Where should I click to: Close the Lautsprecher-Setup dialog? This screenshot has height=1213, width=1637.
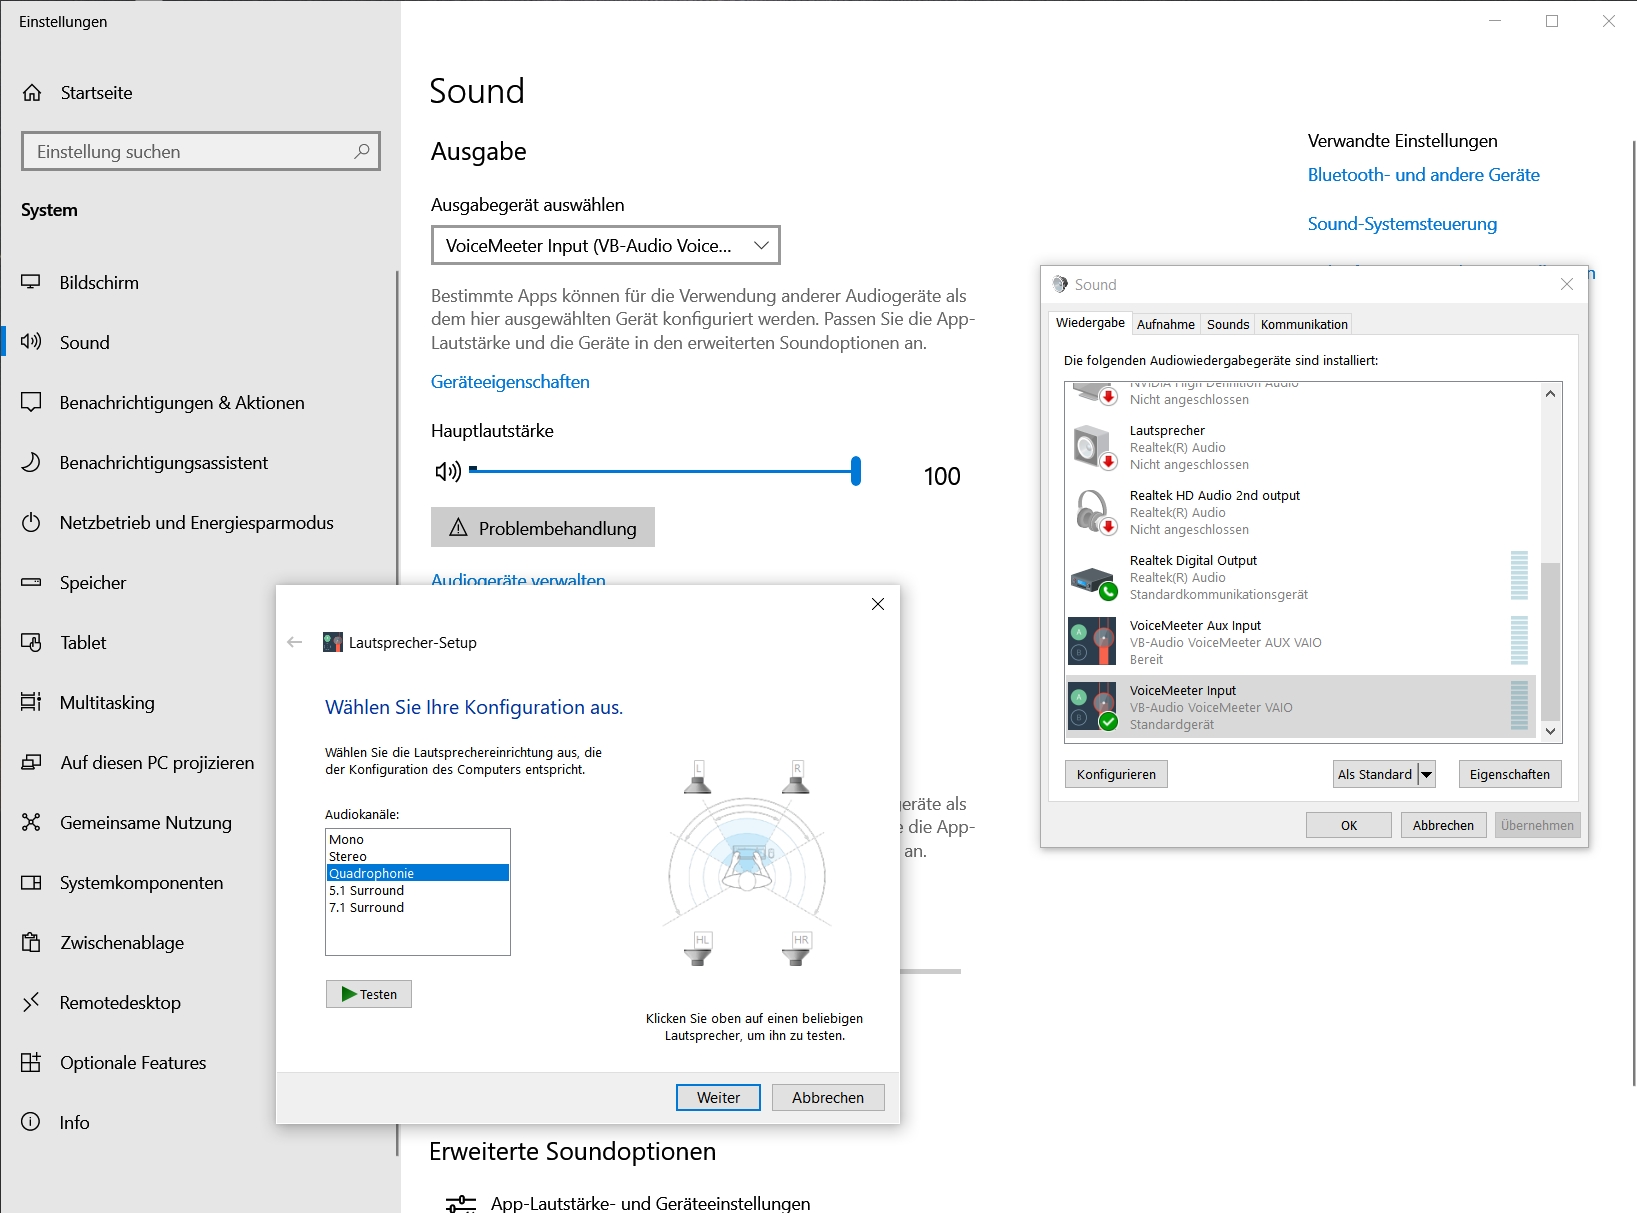(878, 604)
